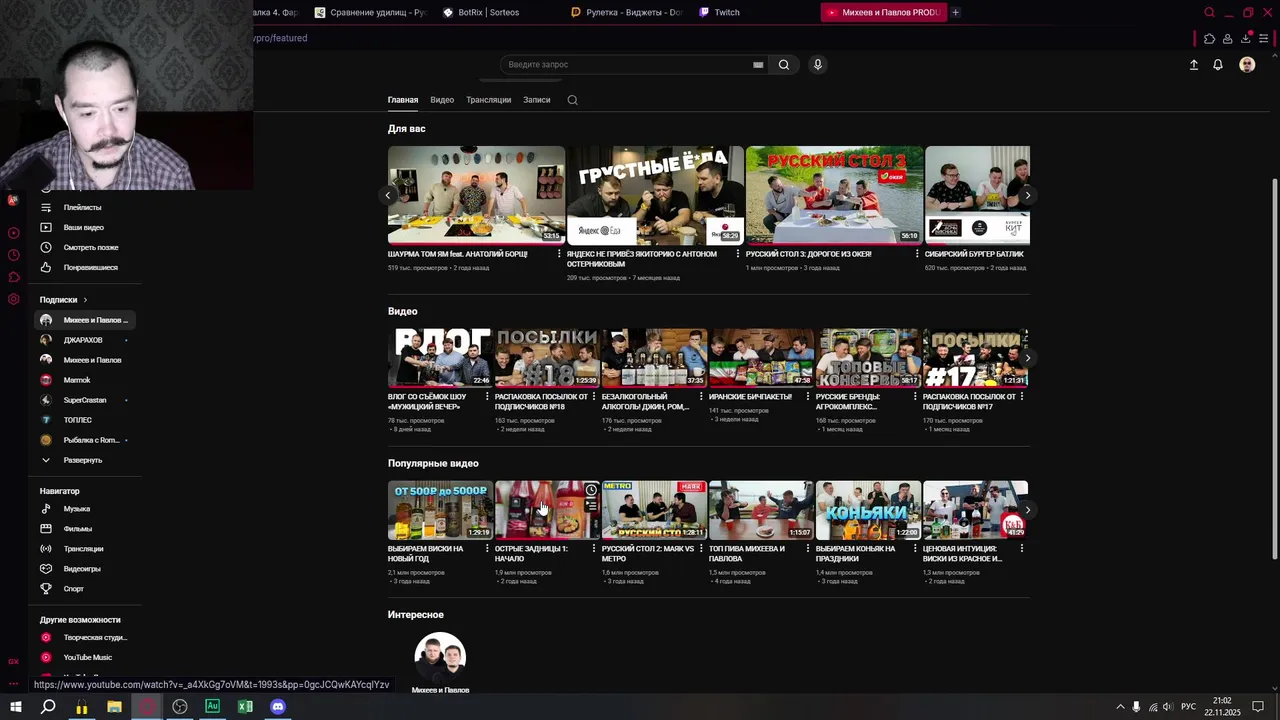Screen dimensions: 1280x720
Task: Open Adobe Audition from taskbar
Action: (x=212, y=707)
